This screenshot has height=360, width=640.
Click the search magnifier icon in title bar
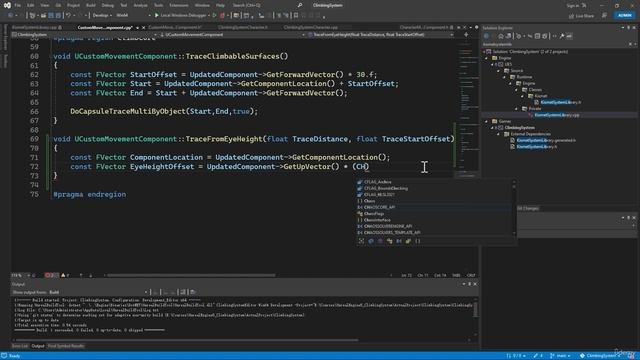point(300,5)
